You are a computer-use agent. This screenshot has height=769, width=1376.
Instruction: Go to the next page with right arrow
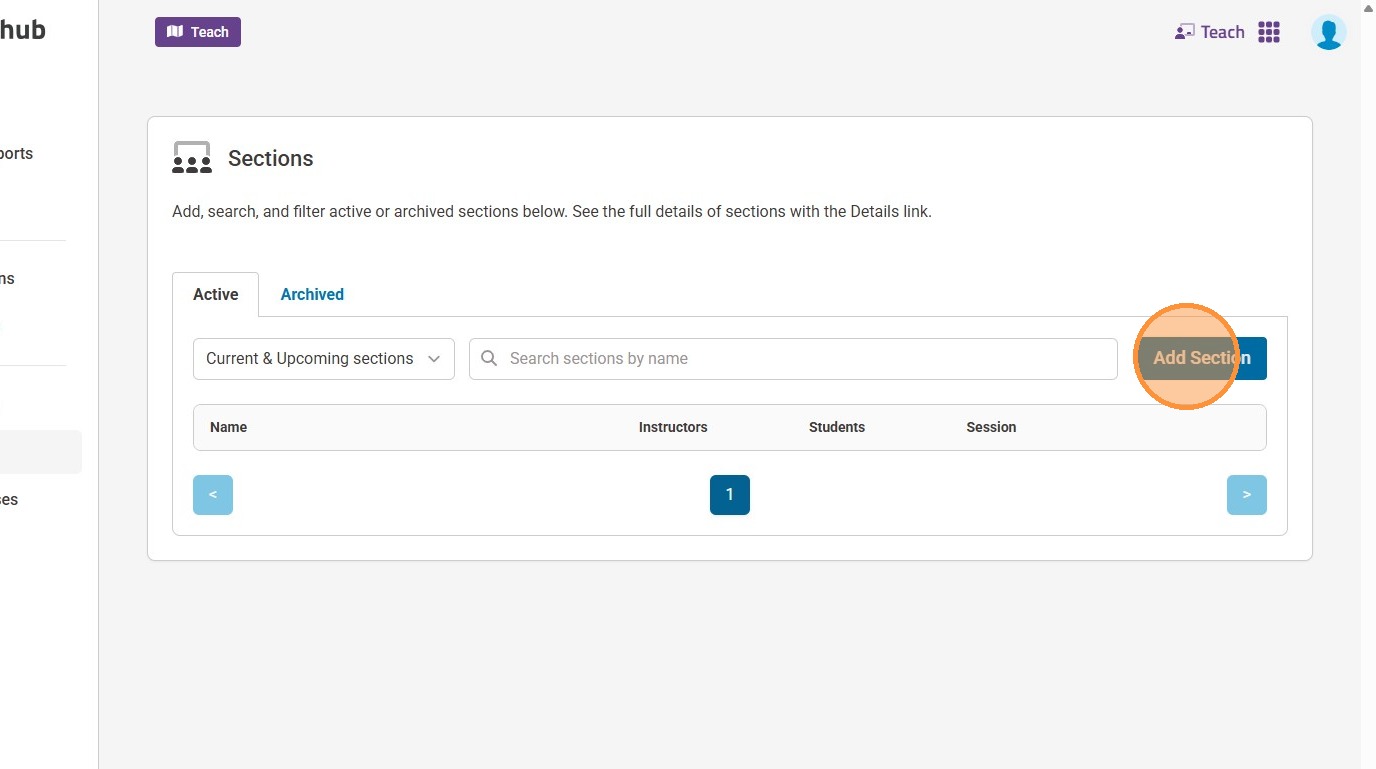[1246, 495]
